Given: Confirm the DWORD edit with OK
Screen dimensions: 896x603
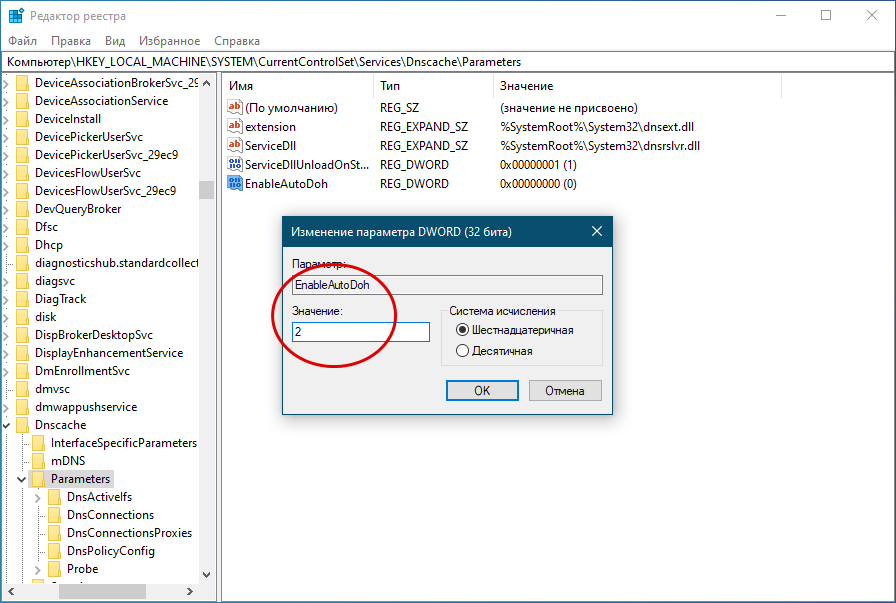Looking at the screenshot, I should click(x=482, y=390).
